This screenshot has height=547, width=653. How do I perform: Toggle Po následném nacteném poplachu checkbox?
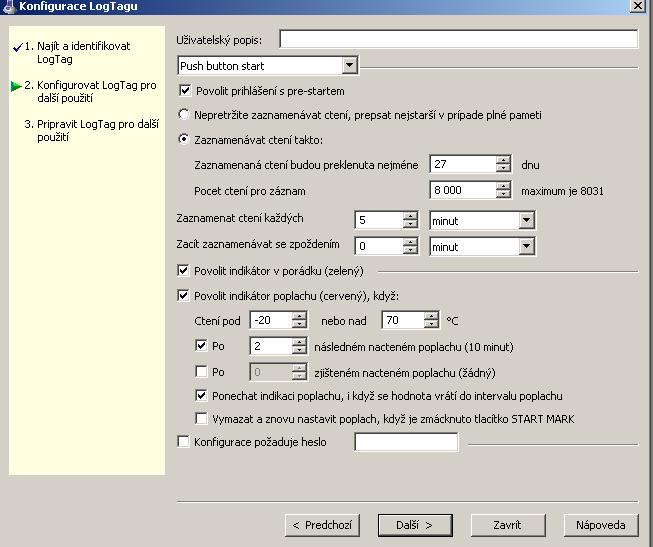[x=201, y=345]
